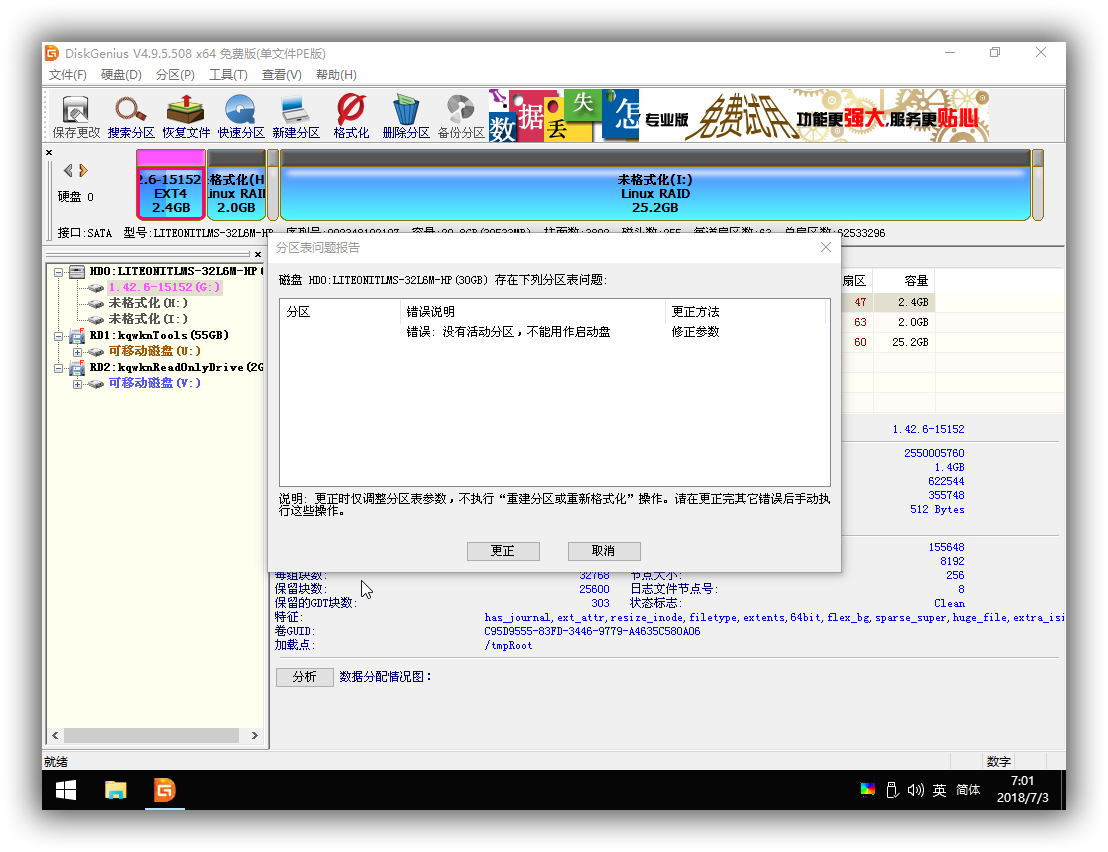Collapse the RD1 kqwknTools disk node
Screen dimensions: 1108x852
(59, 336)
